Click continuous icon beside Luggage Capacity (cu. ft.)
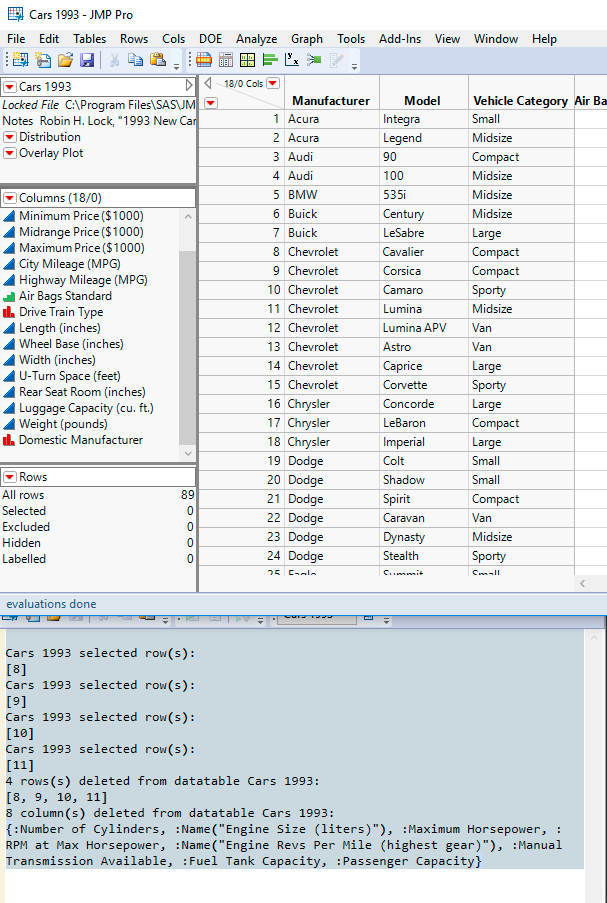607x903 pixels. [x=9, y=408]
